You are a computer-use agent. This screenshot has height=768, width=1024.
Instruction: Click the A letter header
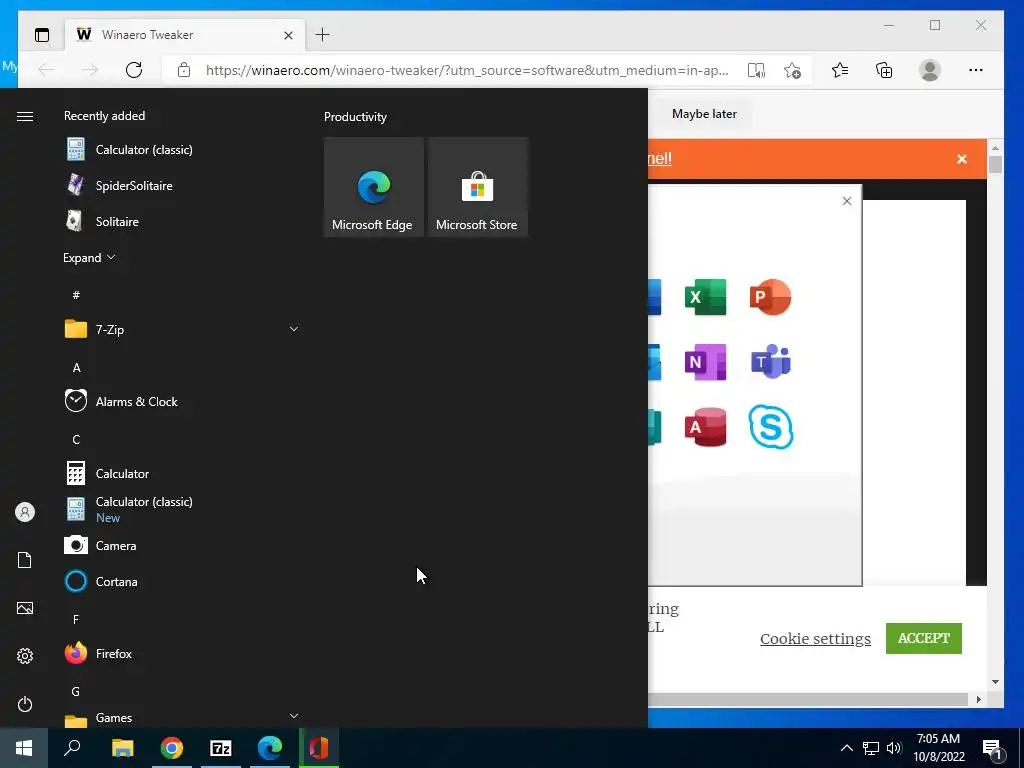(76, 368)
